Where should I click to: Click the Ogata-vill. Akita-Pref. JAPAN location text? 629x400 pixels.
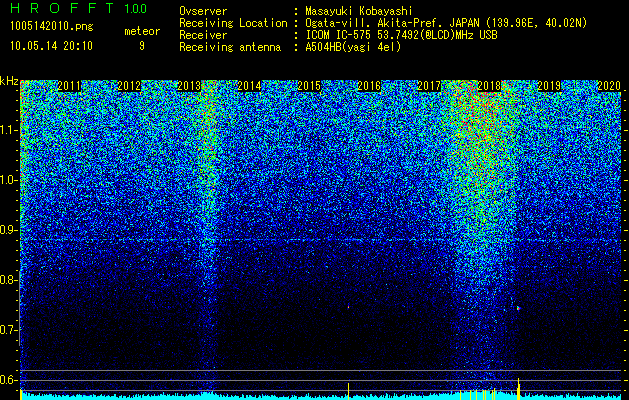(x=446, y=23)
